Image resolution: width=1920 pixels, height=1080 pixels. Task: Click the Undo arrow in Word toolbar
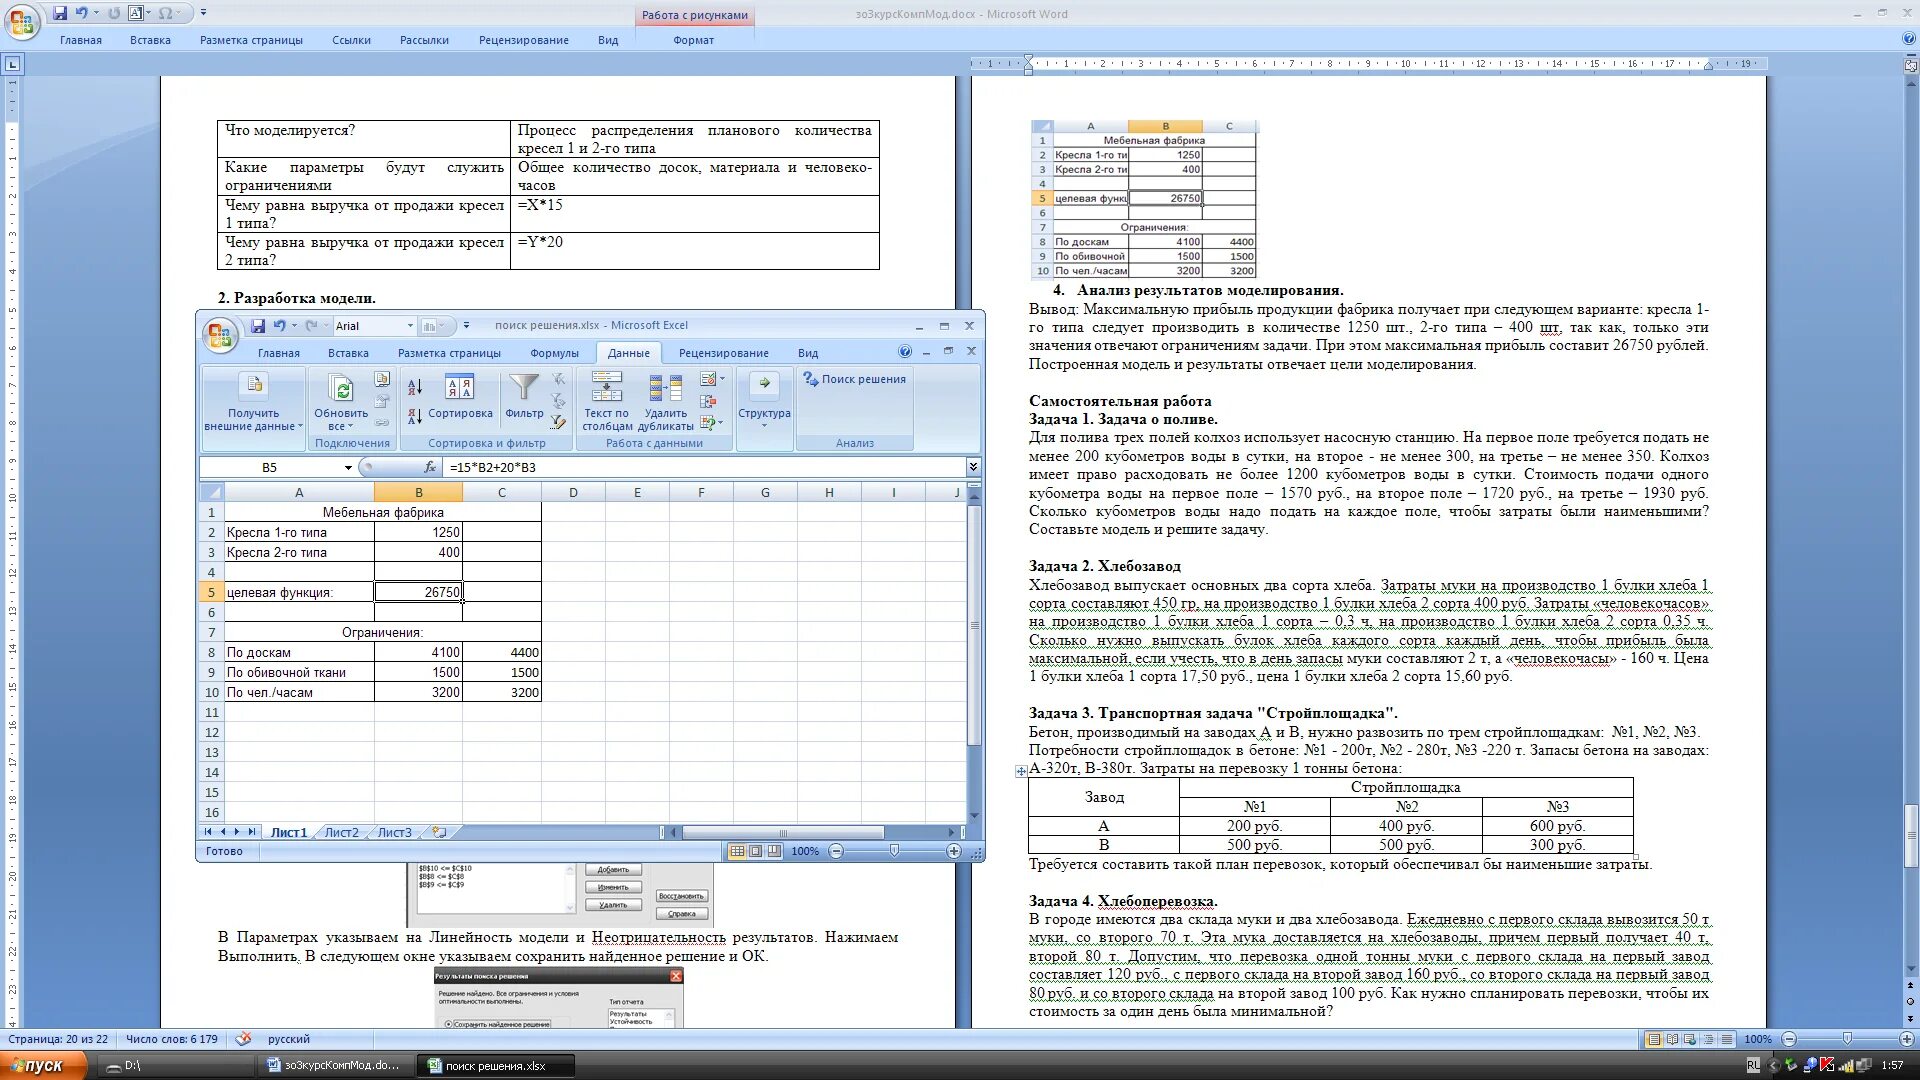tap(82, 13)
